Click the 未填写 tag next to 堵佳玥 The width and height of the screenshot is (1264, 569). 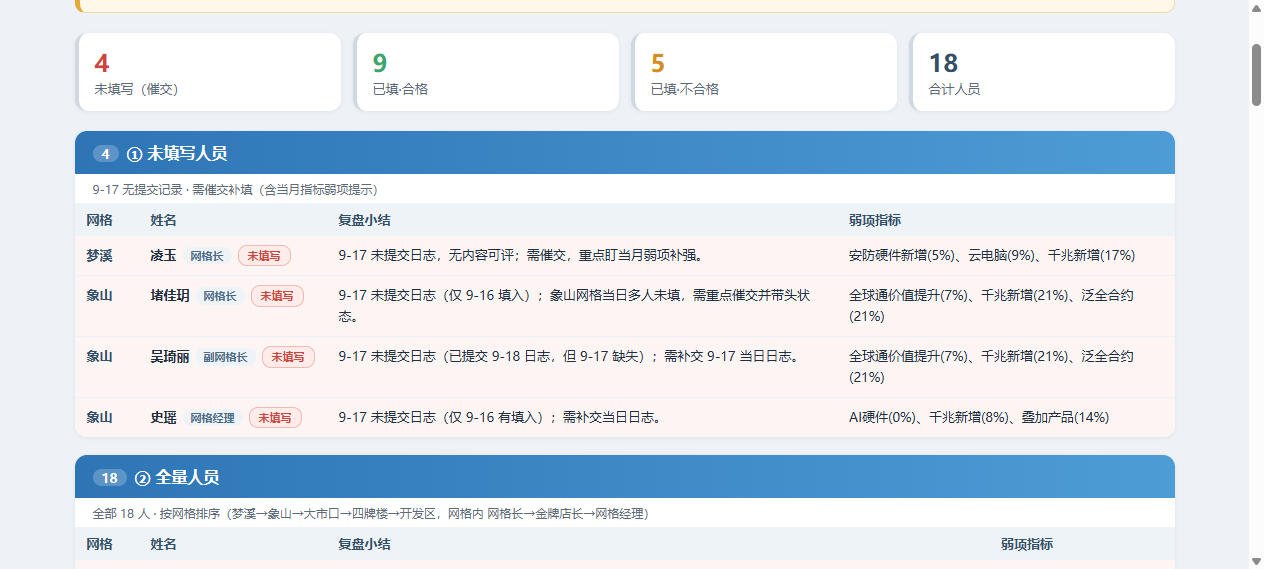(x=277, y=296)
